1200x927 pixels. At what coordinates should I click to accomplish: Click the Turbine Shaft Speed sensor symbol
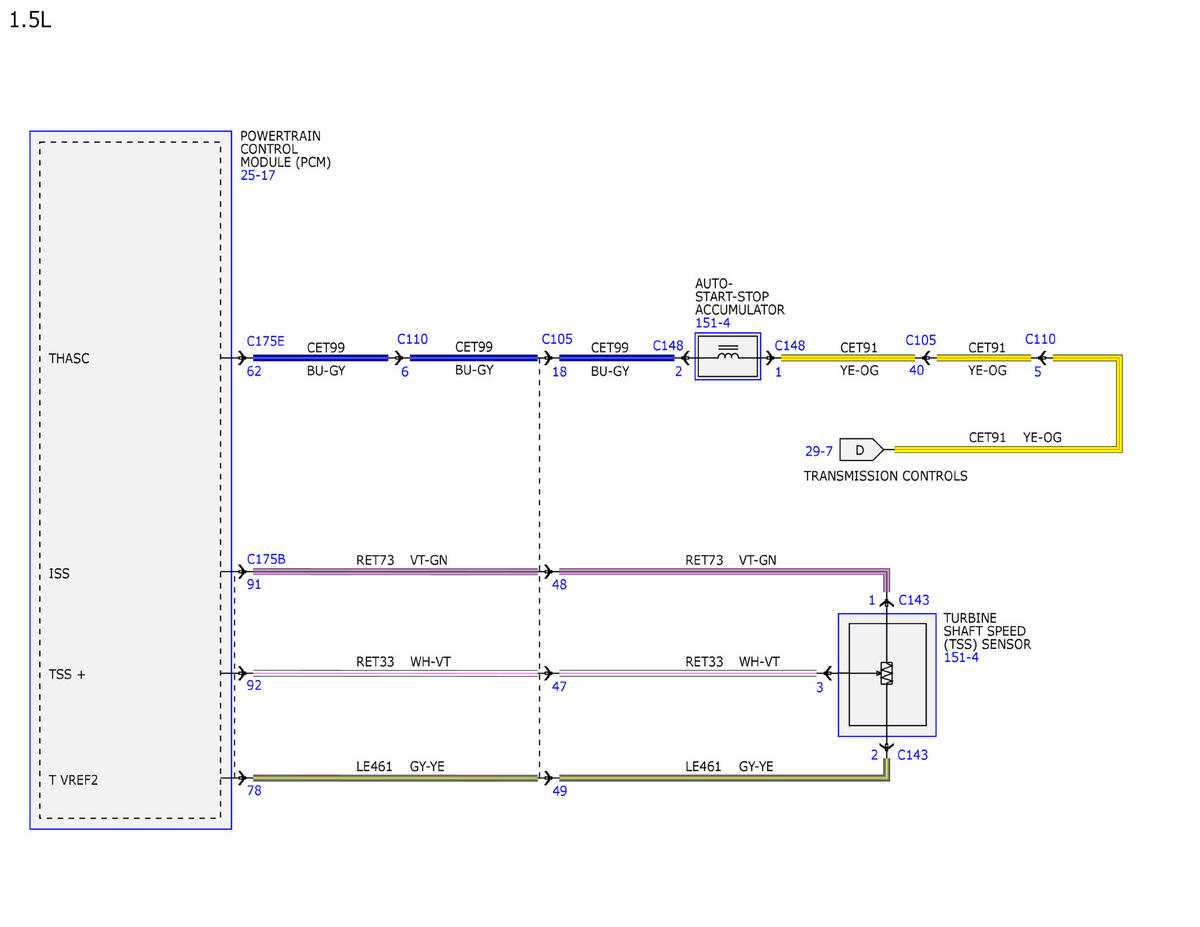pos(887,673)
